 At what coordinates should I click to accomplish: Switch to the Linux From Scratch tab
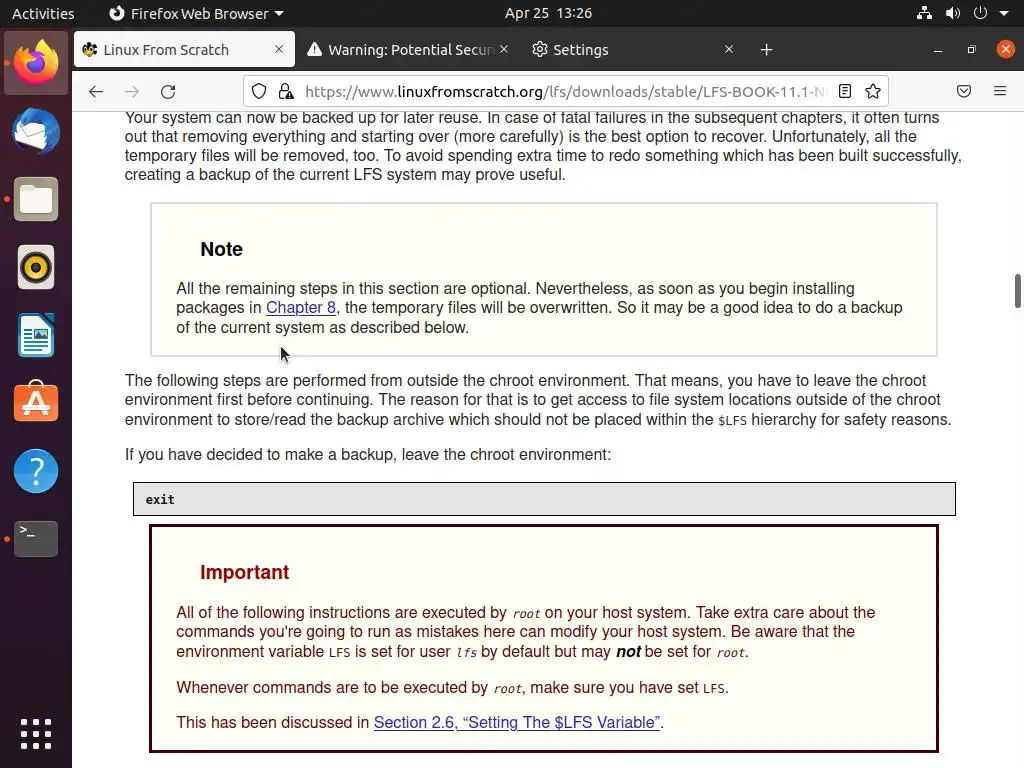pos(184,50)
